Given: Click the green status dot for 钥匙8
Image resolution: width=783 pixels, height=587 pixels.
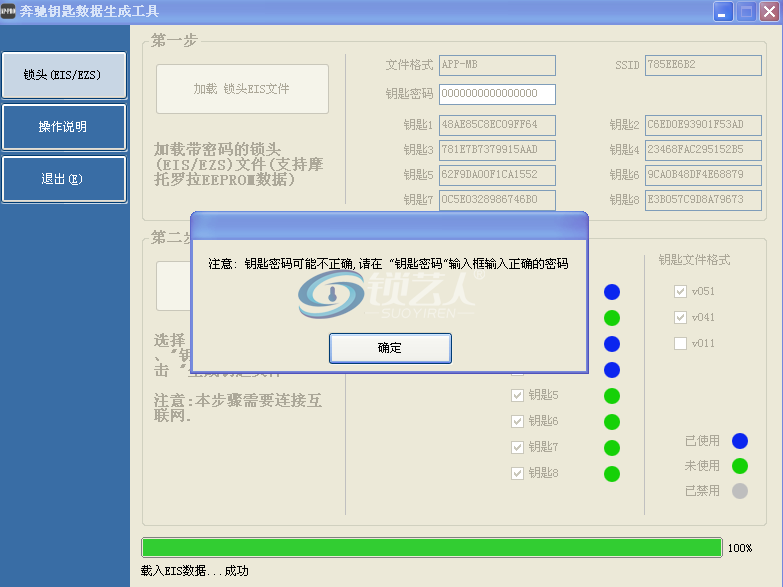Looking at the screenshot, I should click(612, 474).
